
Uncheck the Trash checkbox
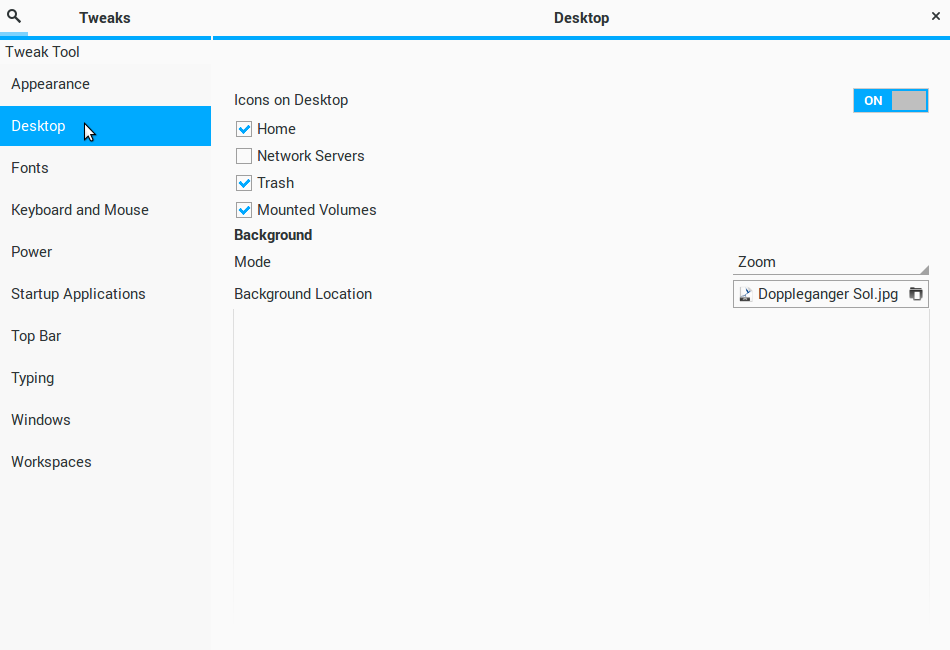click(244, 183)
